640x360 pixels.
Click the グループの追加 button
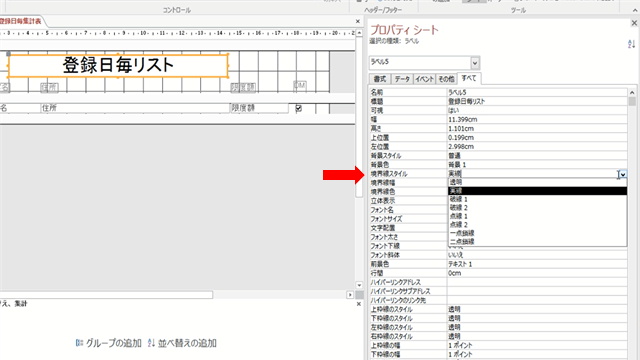click(x=109, y=343)
